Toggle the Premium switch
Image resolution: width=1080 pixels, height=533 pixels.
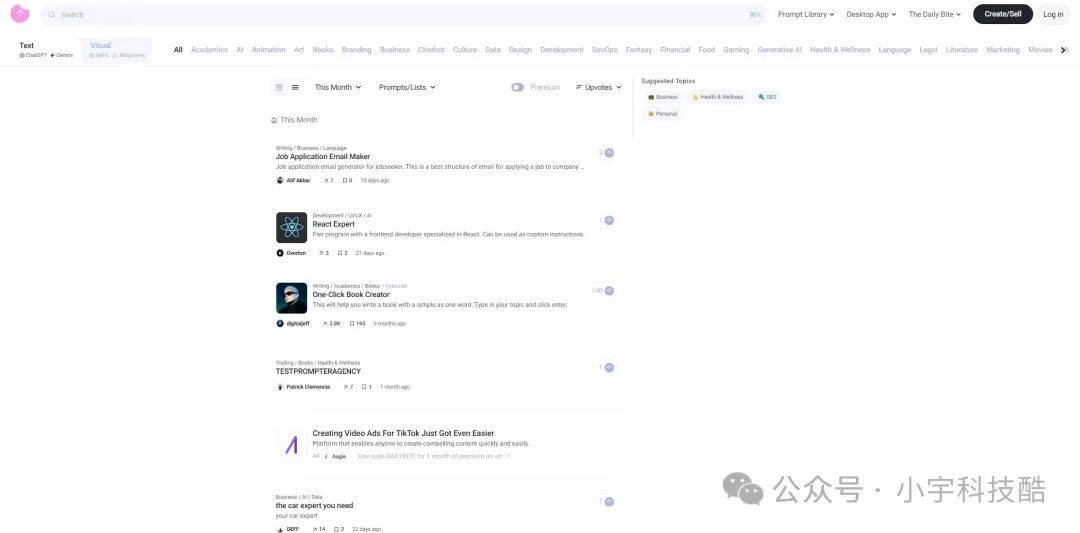coord(517,88)
